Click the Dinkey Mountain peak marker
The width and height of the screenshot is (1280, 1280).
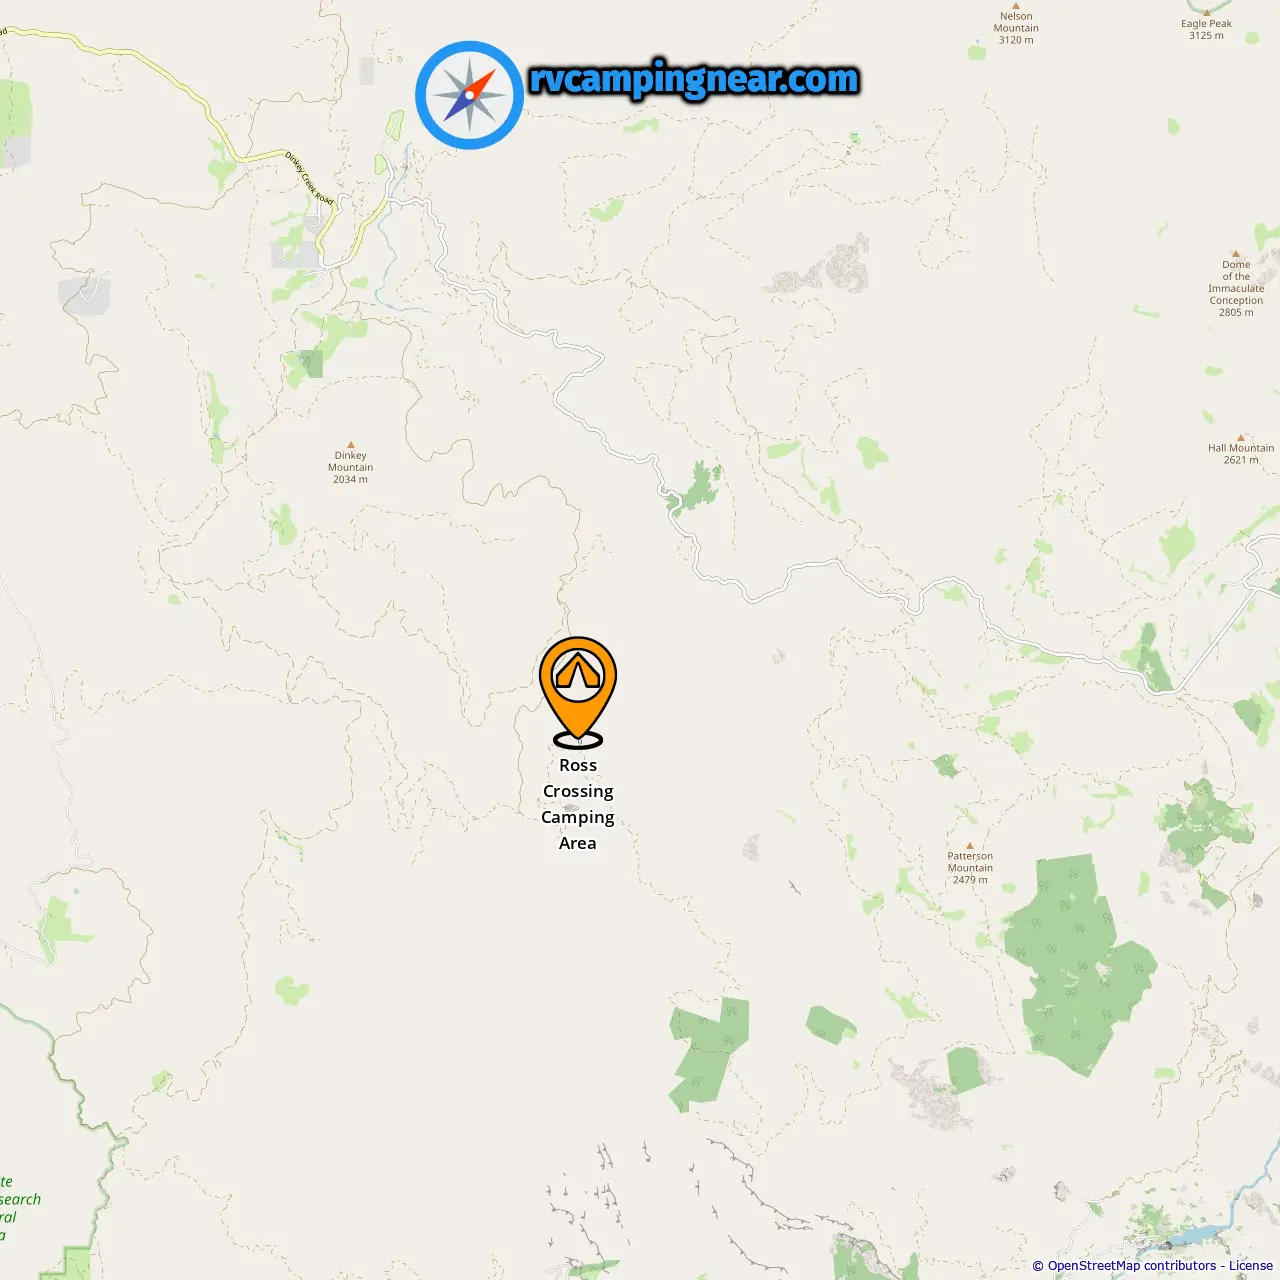click(x=350, y=444)
